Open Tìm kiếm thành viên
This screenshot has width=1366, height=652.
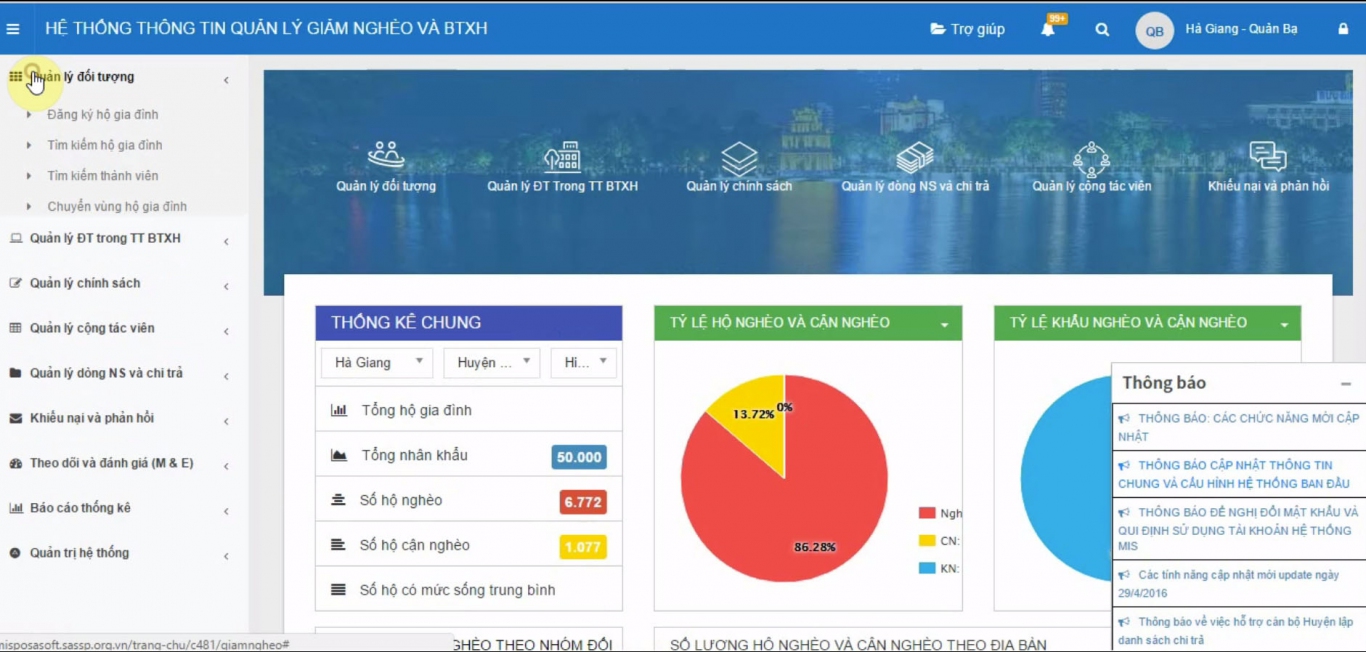point(102,176)
